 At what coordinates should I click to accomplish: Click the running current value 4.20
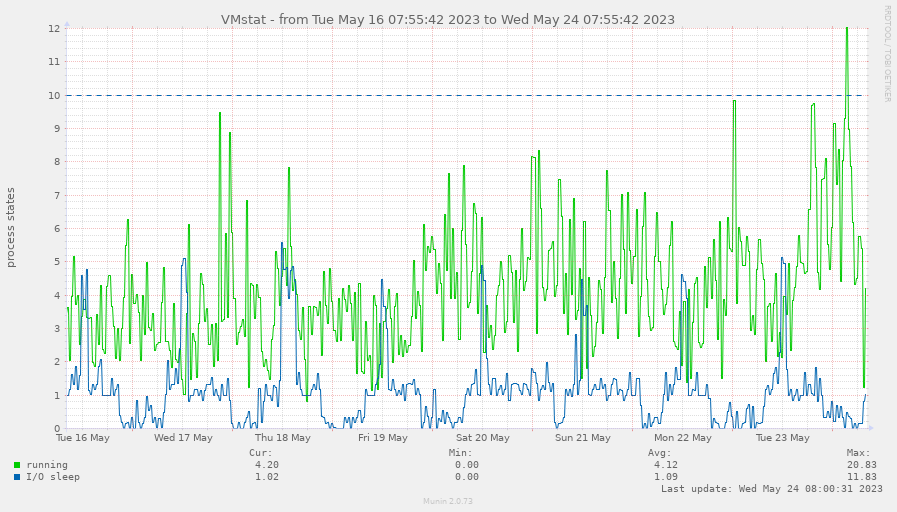click(x=267, y=465)
